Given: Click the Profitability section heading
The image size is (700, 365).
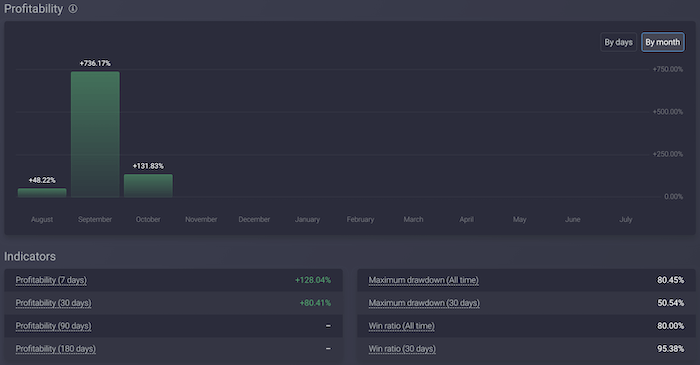Looking at the screenshot, I should click(x=33, y=9).
